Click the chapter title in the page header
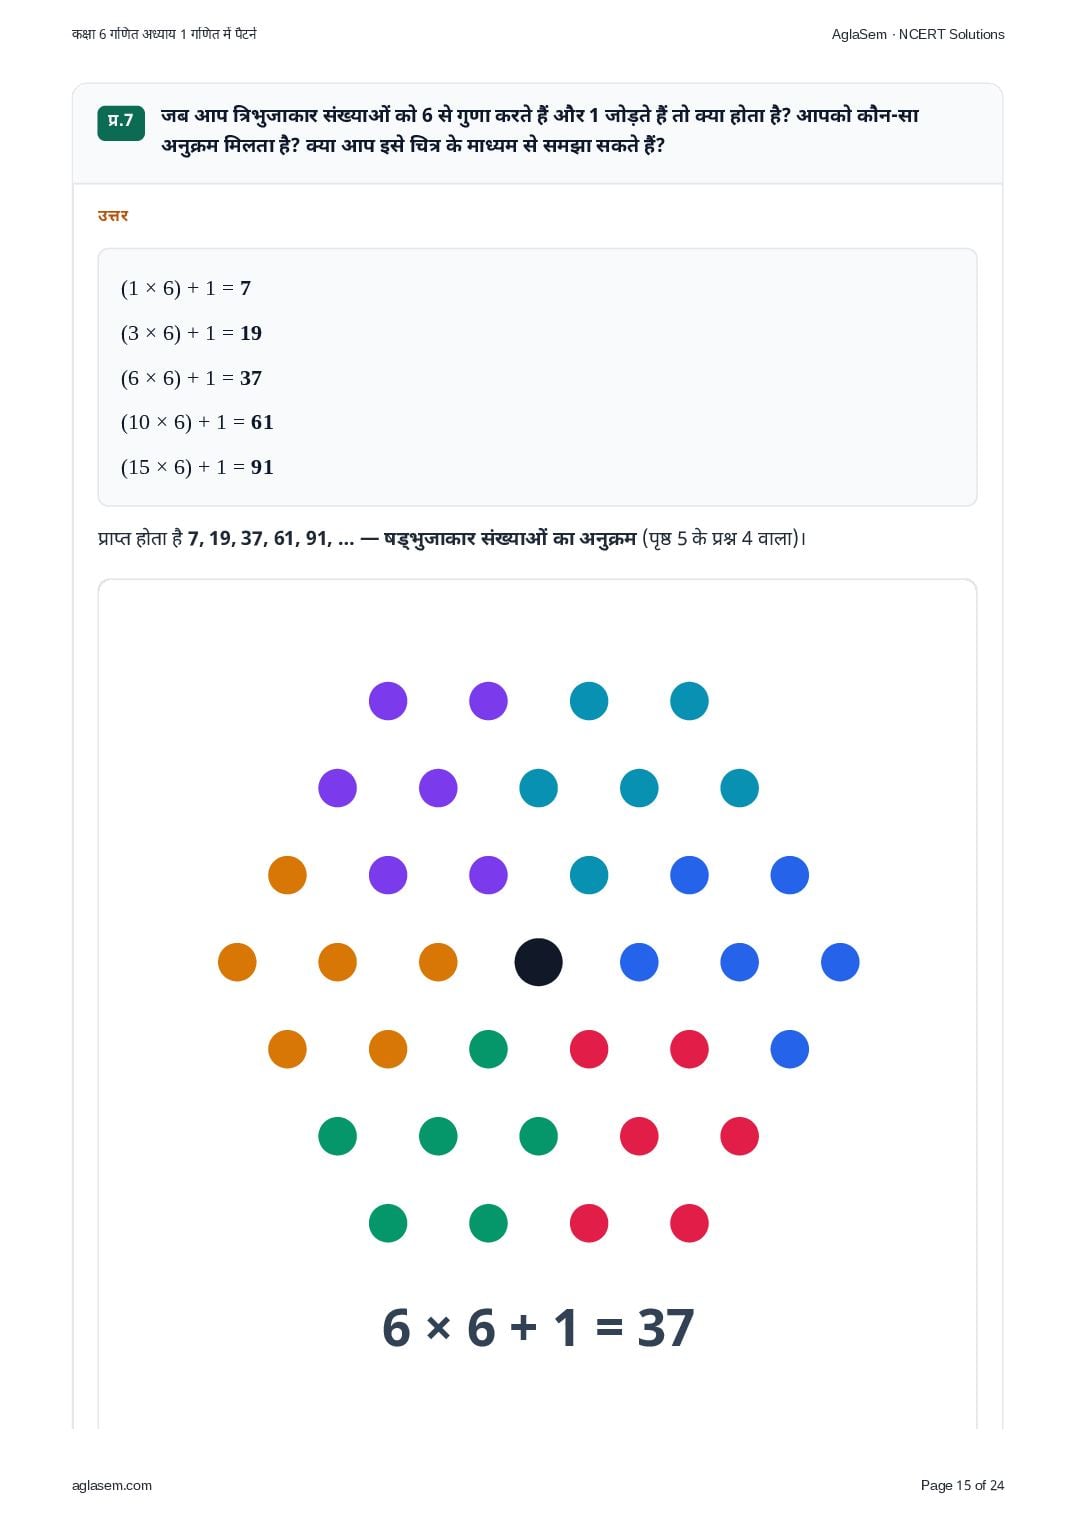 coord(164,34)
